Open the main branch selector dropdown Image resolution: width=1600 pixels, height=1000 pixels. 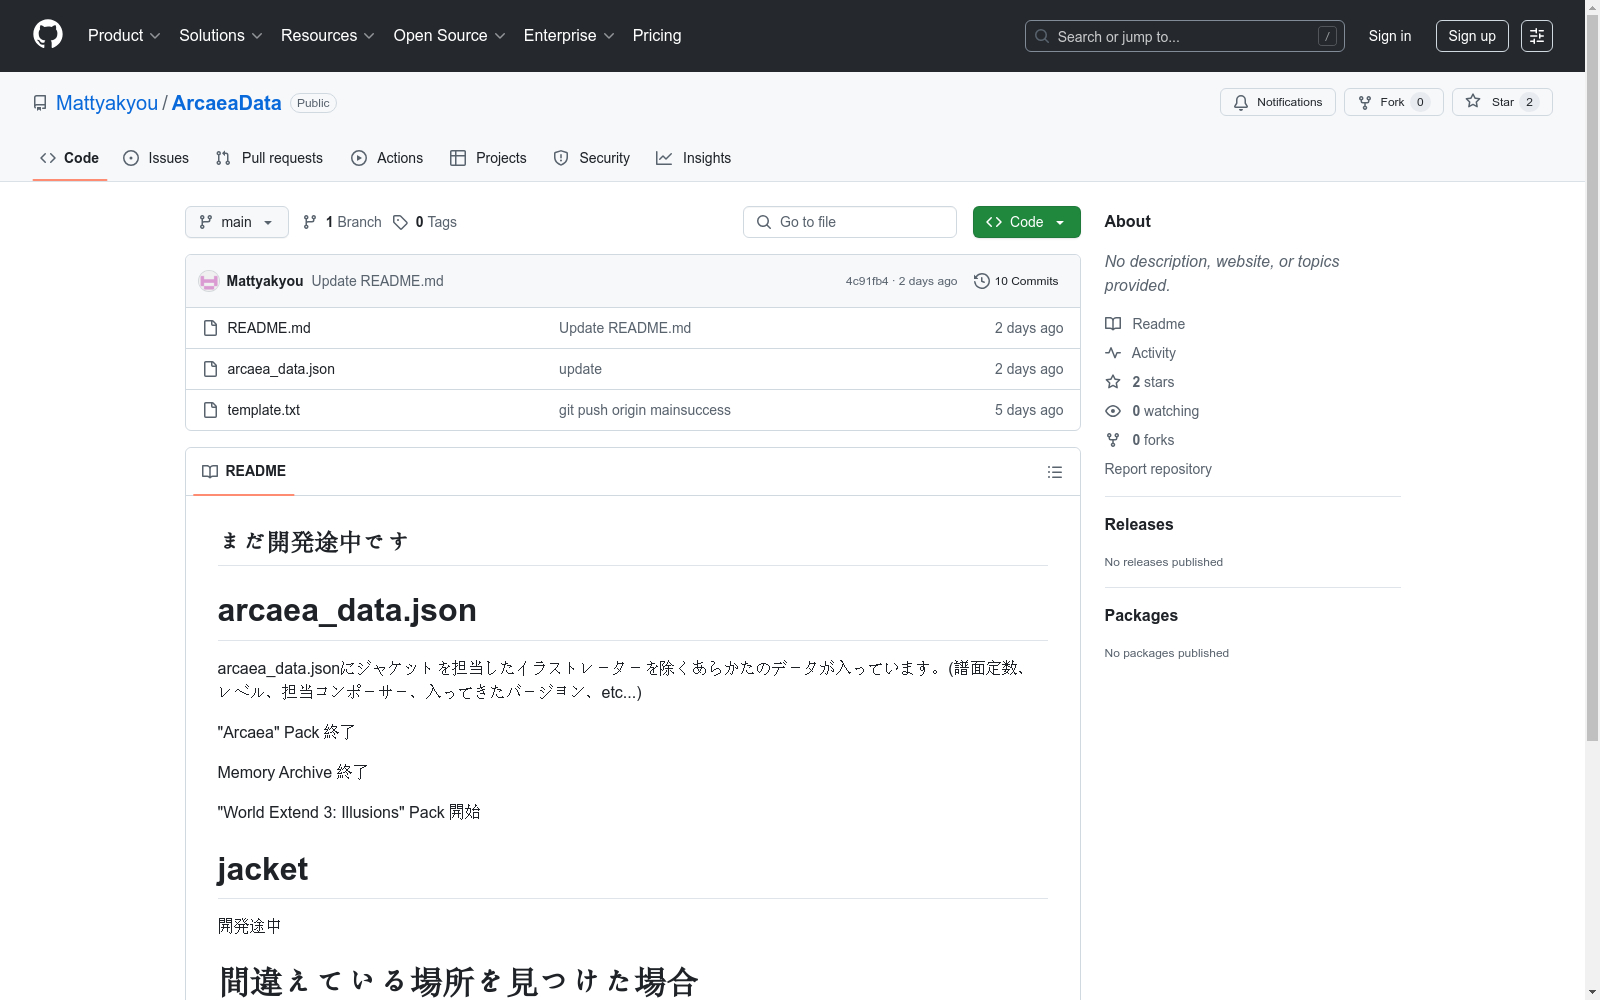click(237, 222)
